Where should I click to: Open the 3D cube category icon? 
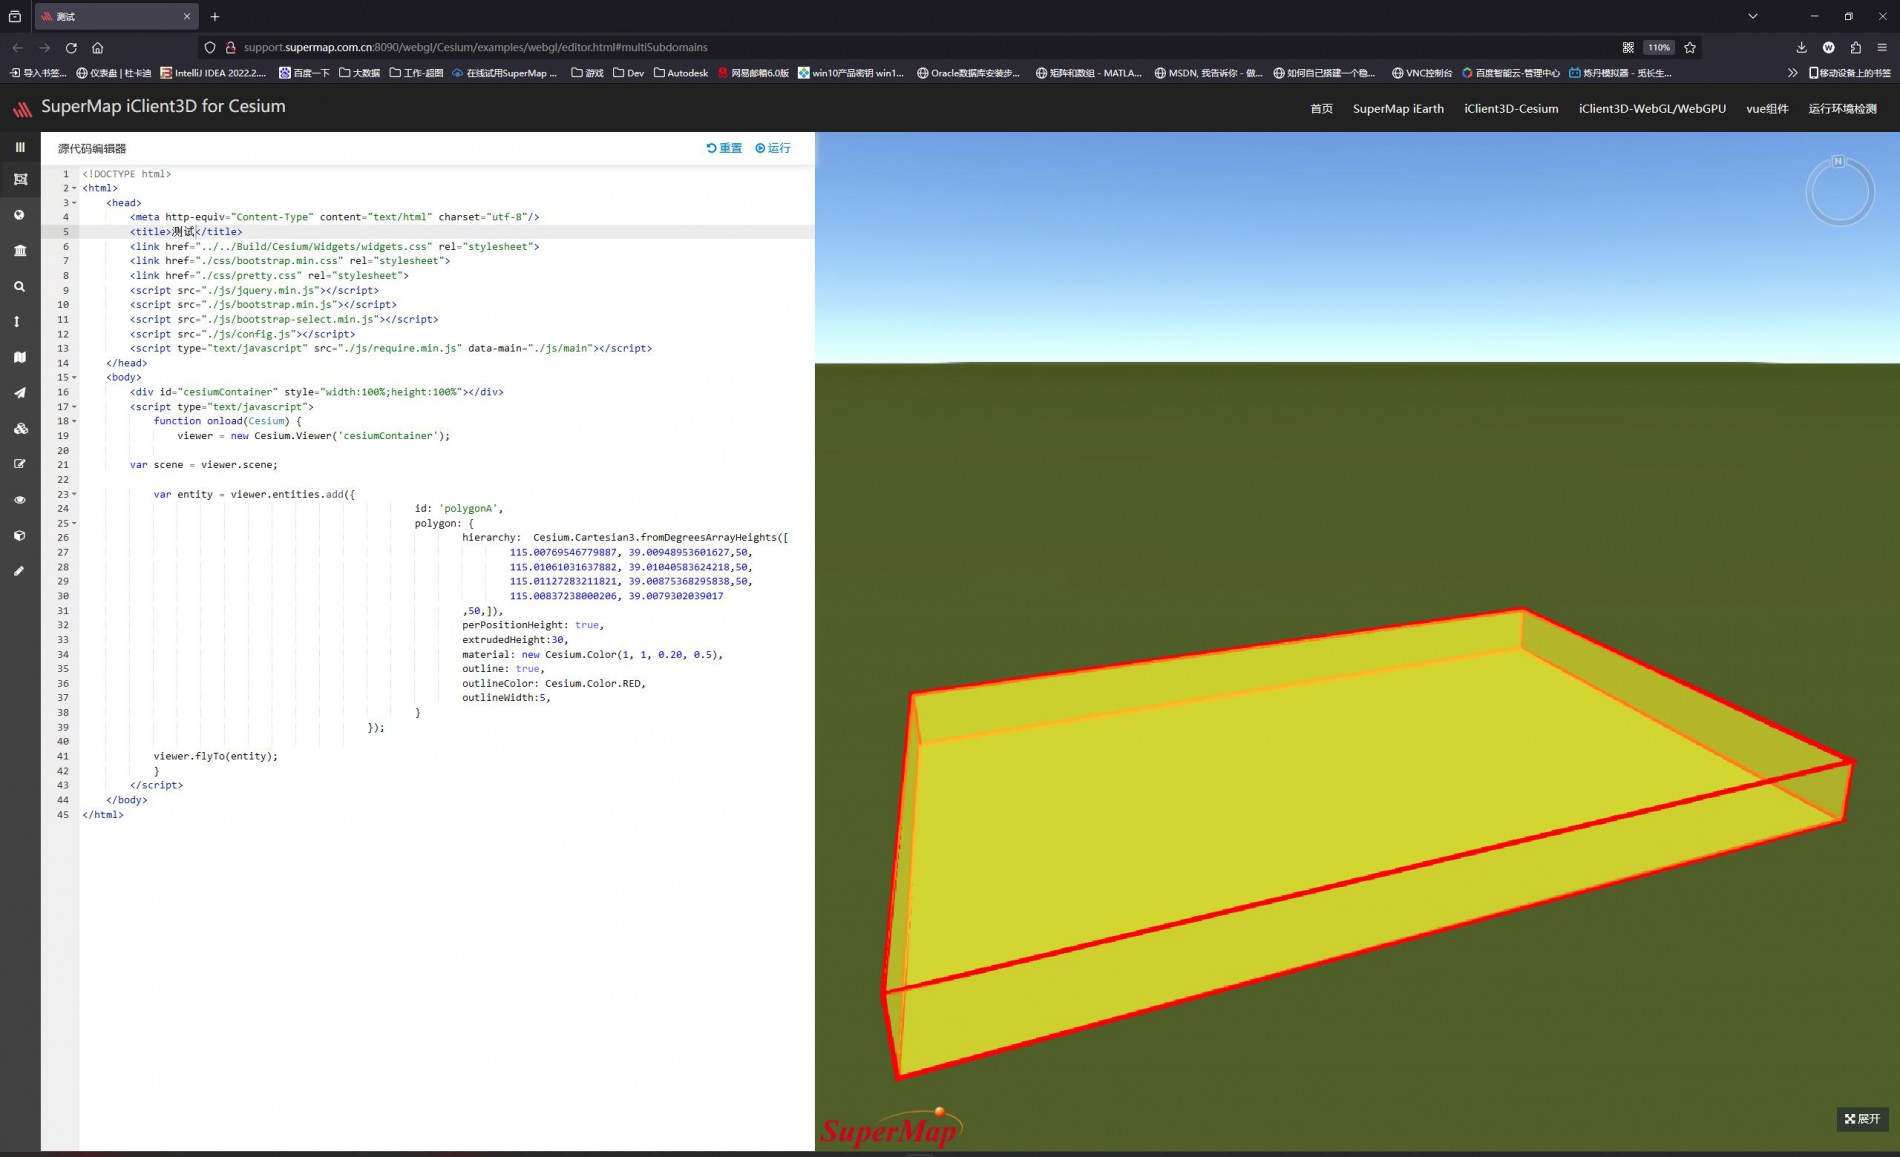[x=20, y=535]
